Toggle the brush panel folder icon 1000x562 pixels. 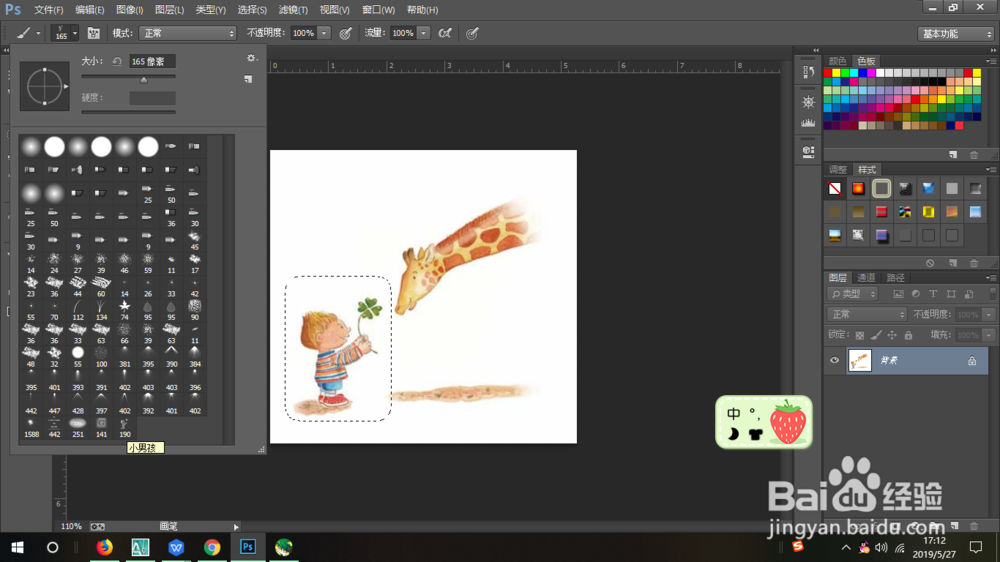pyautogui.click(x=94, y=33)
